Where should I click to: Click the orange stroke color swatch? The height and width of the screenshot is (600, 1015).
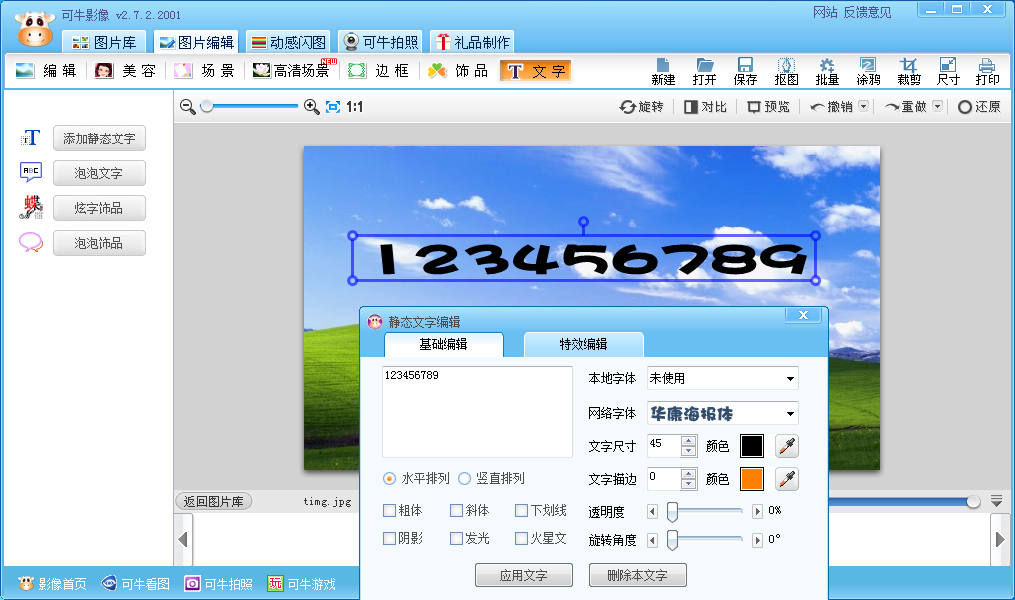pyautogui.click(x=752, y=479)
